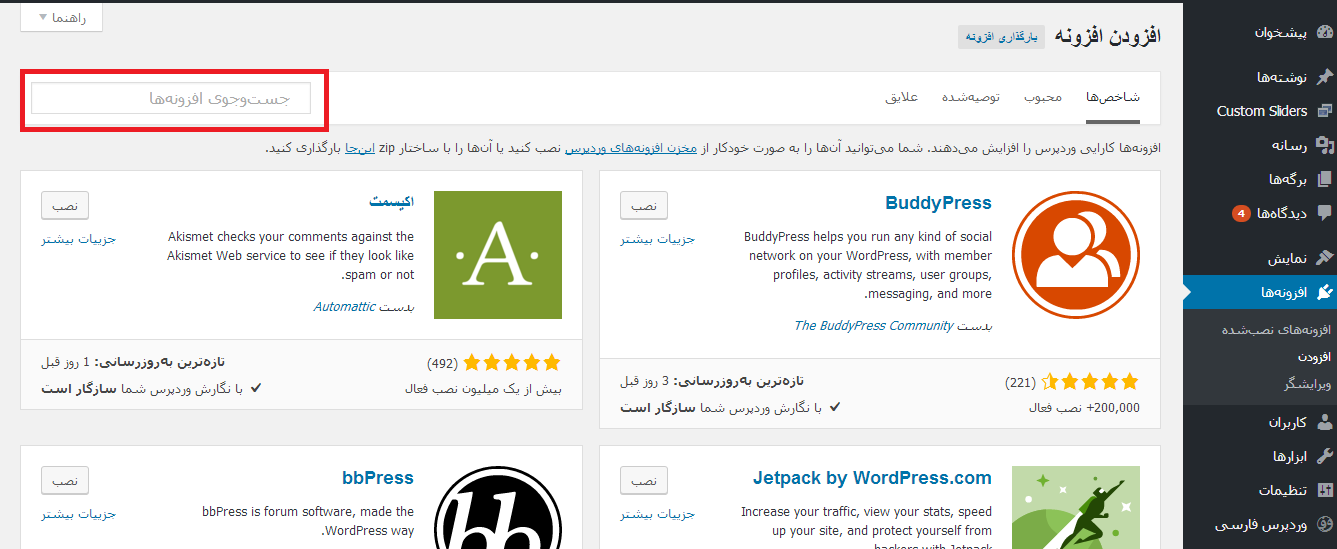Switch to the توصیه‌شده tab
Viewport: 1337px width, 549px height.
coord(972,97)
